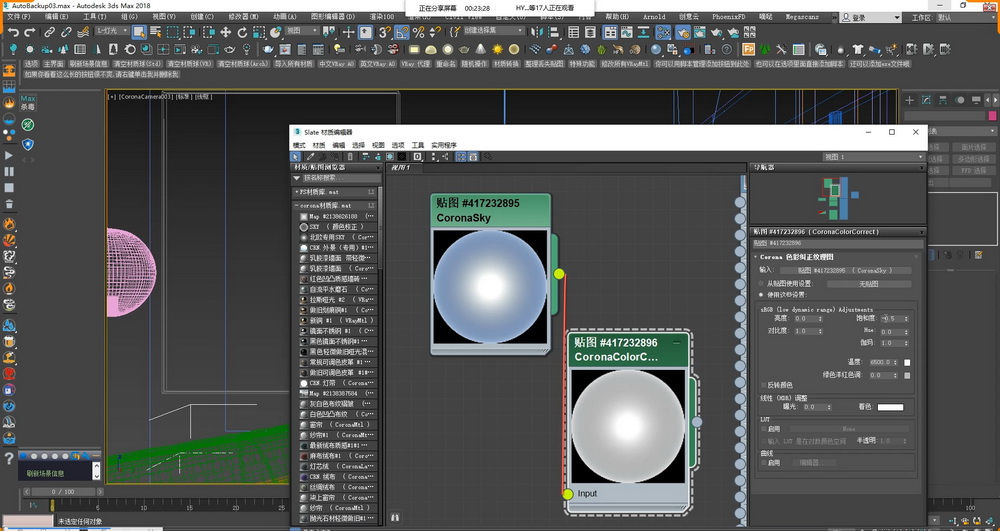The width and height of the screenshot is (1000, 531).
Task: Open the '视图' reference coordinate dropdown
Action: pyautogui.click(x=302, y=31)
